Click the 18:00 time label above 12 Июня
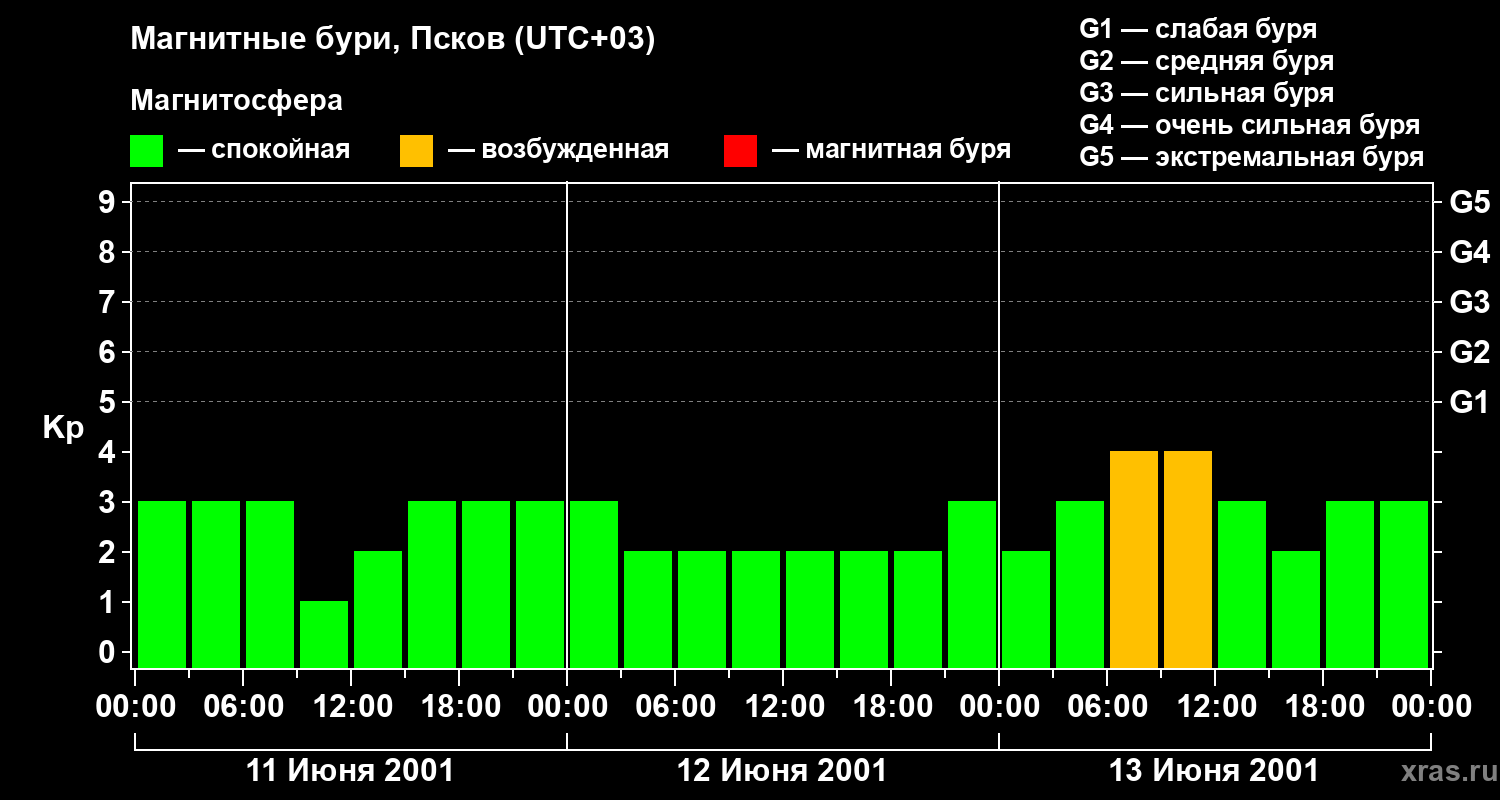 pos(891,707)
